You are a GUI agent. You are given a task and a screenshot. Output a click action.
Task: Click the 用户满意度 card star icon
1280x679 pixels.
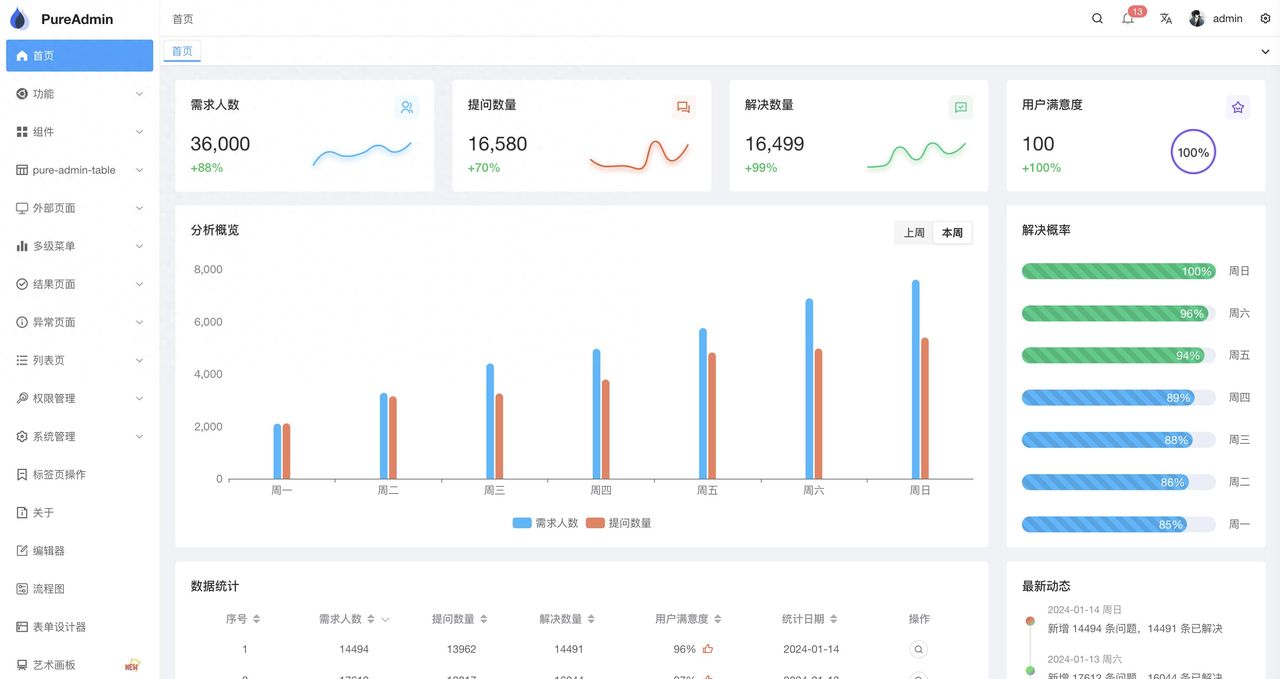1238,107
